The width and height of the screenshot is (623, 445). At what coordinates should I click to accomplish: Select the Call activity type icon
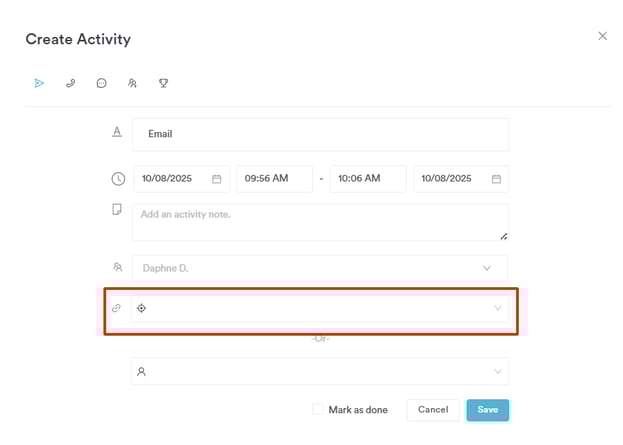pyautogui.click(x=70, y=83)
